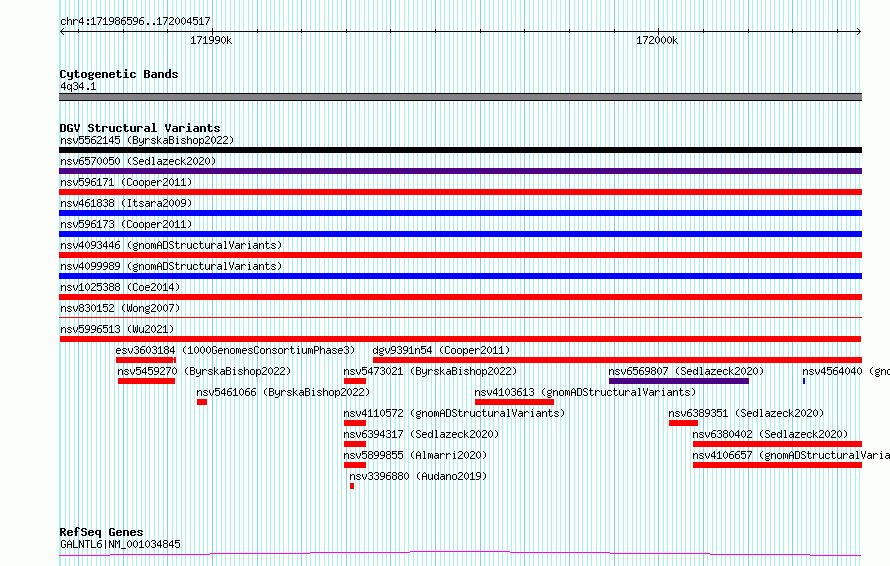Select the blue nsv461838 variant bar
The image size is (890, 566).
[x=460, y=213]
